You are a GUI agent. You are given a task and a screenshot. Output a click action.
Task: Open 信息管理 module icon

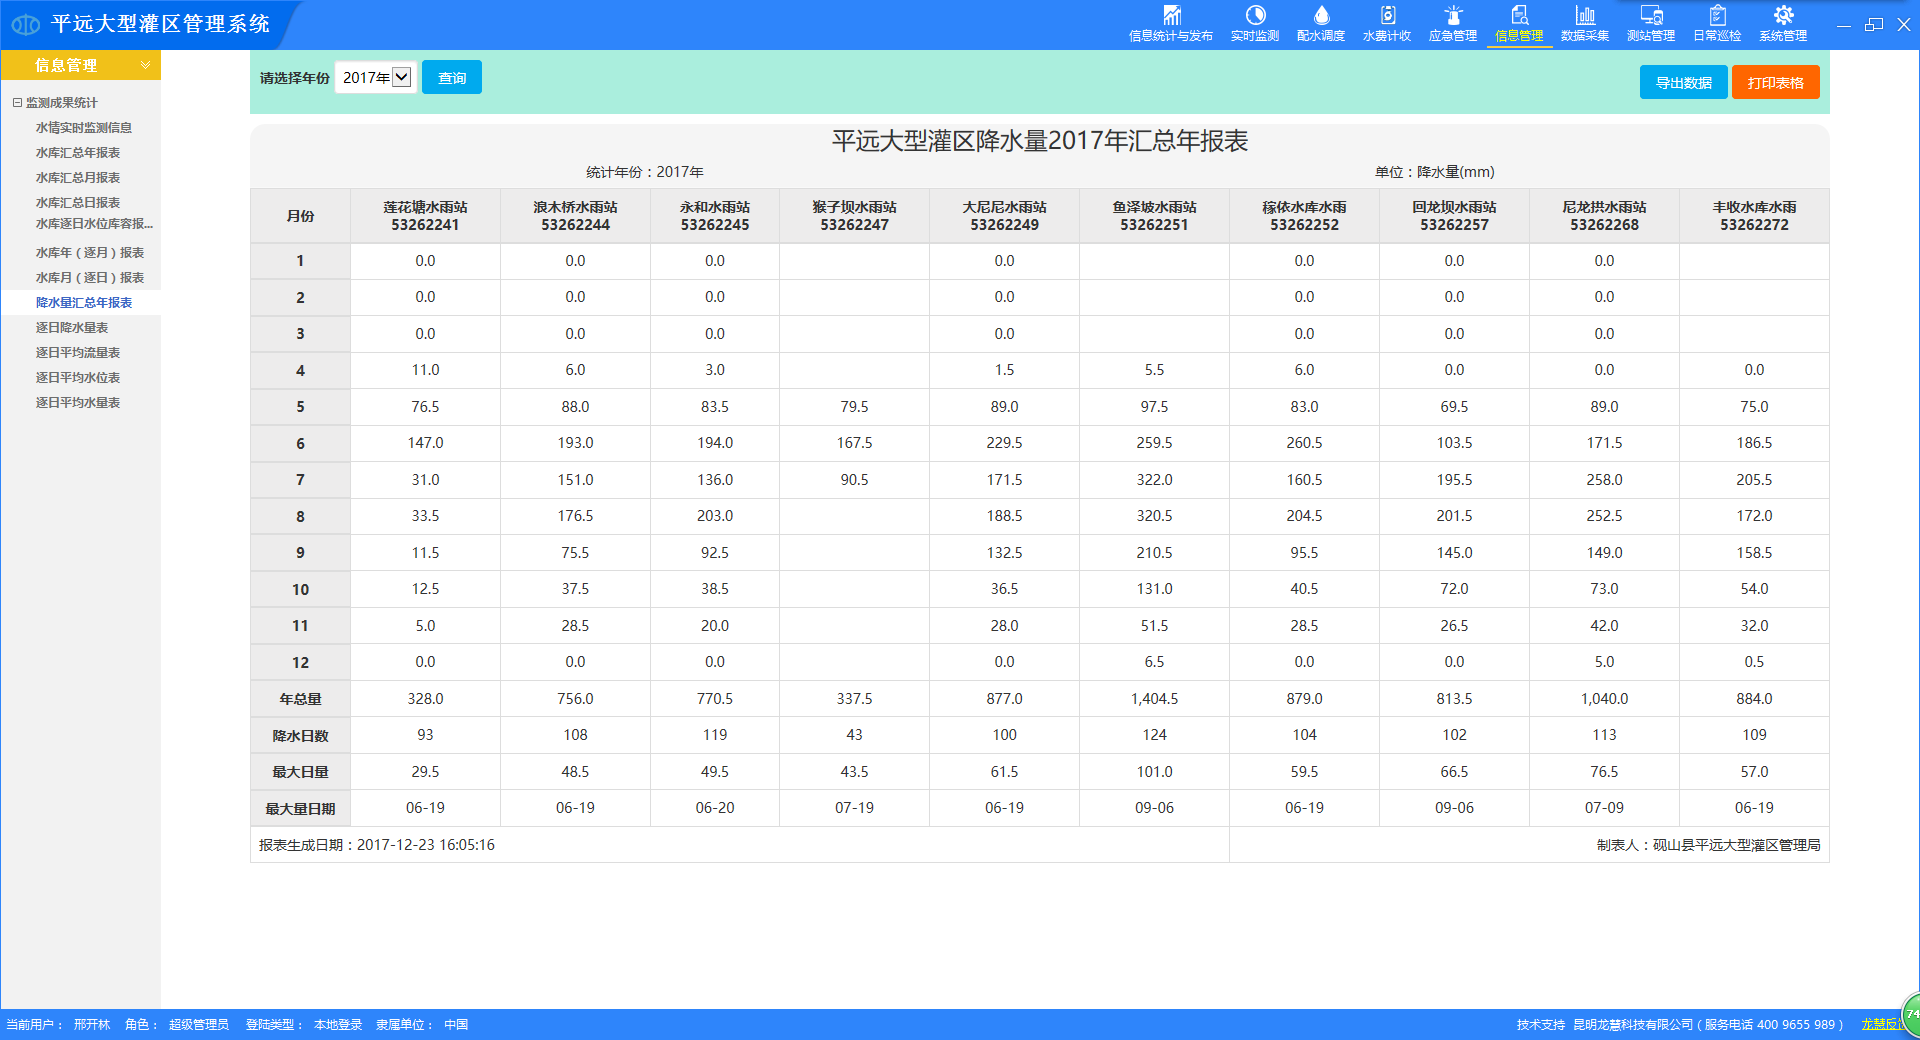tap(1519, 16)
